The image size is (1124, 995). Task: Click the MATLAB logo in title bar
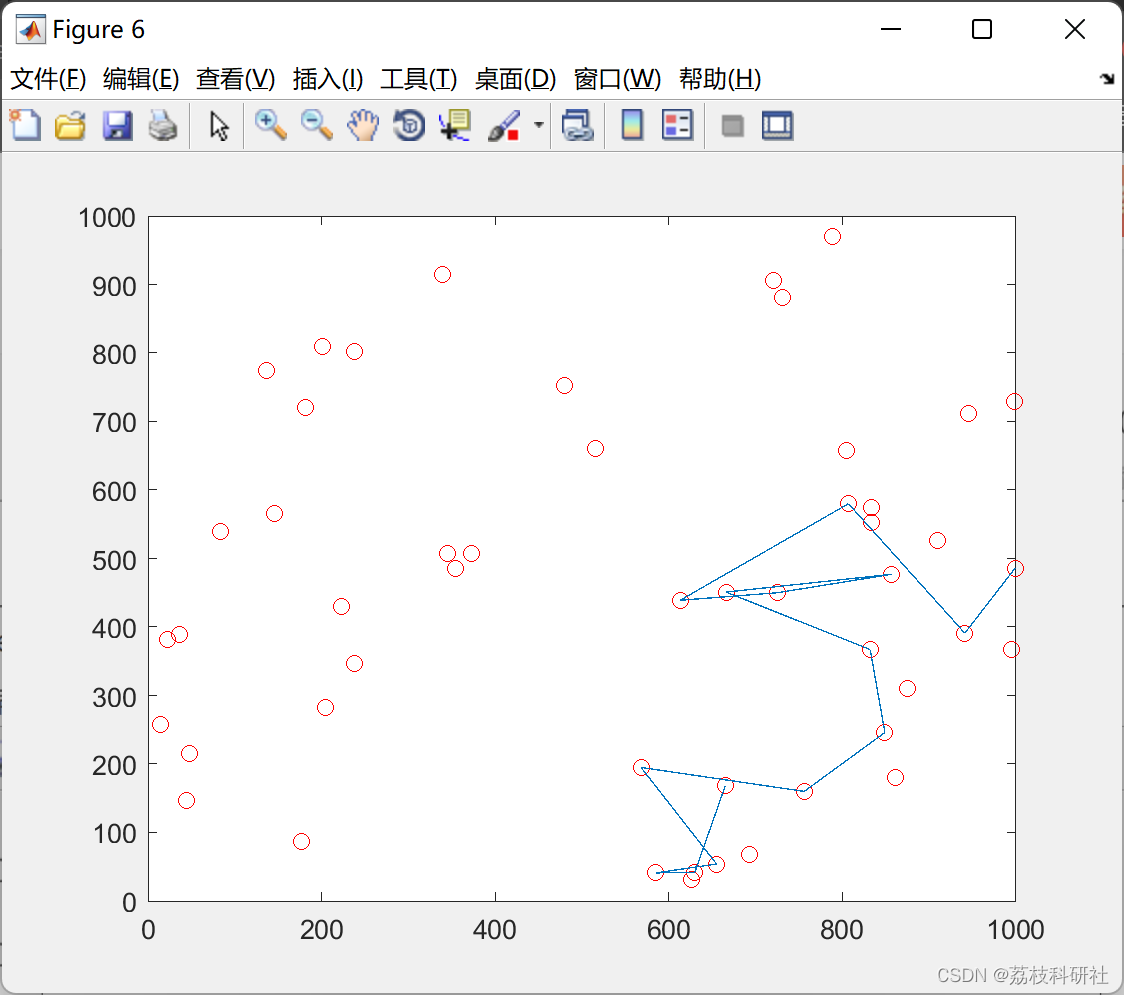coord(31,29)
